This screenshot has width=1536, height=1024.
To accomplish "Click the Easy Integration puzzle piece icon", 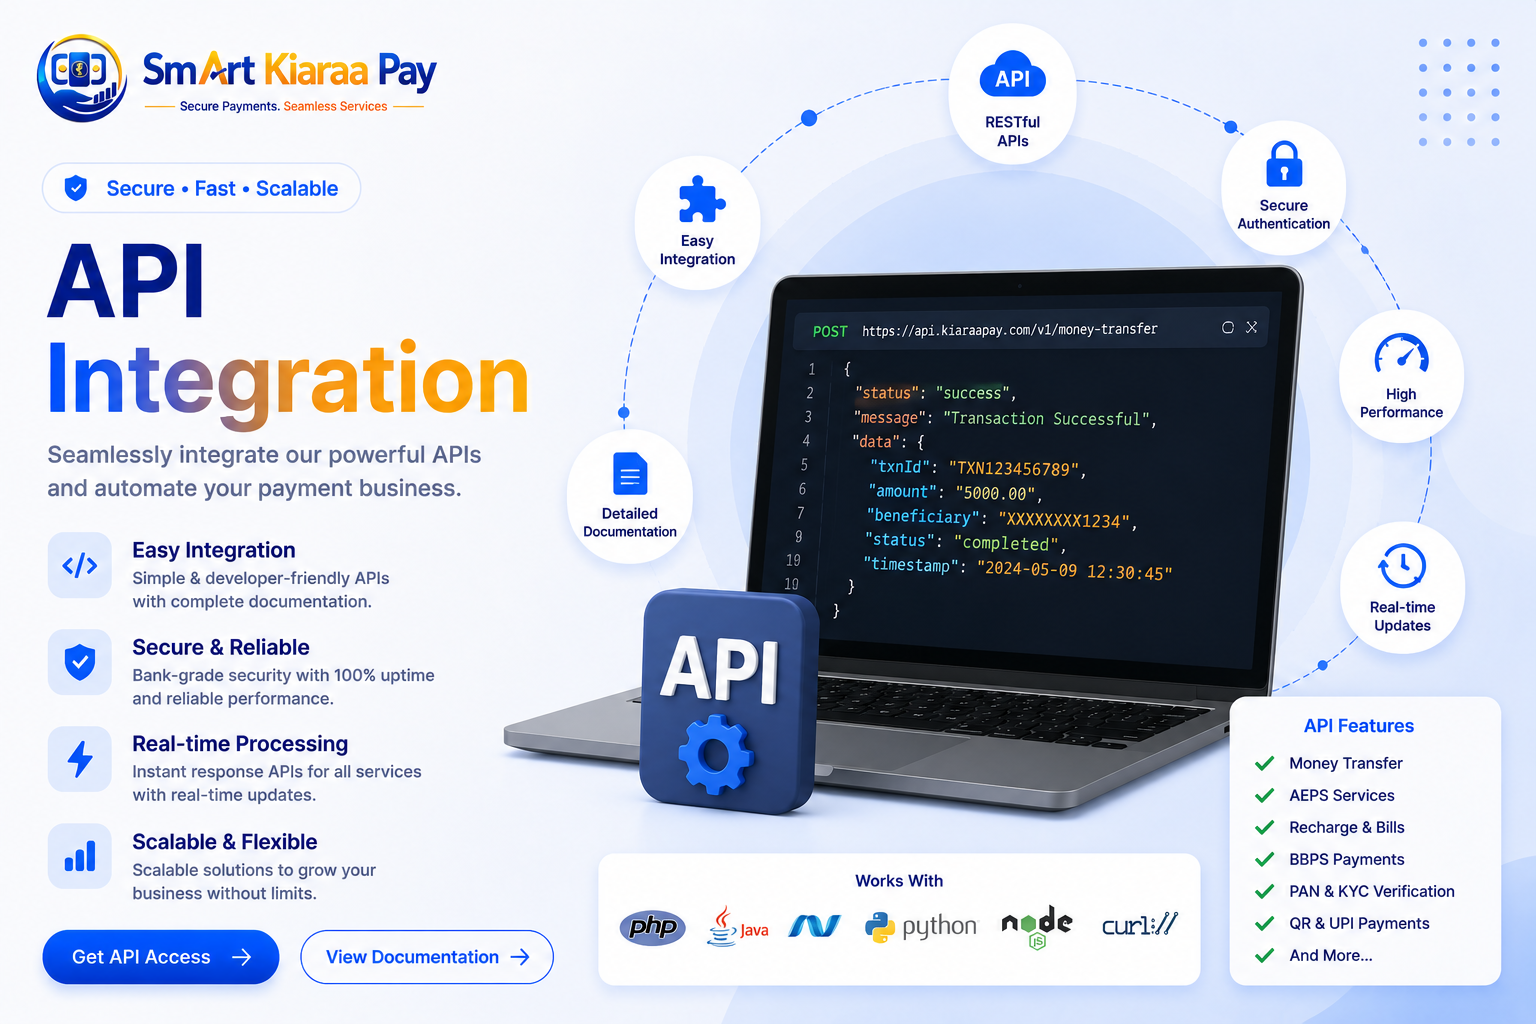I will click(x=701, y=199).
